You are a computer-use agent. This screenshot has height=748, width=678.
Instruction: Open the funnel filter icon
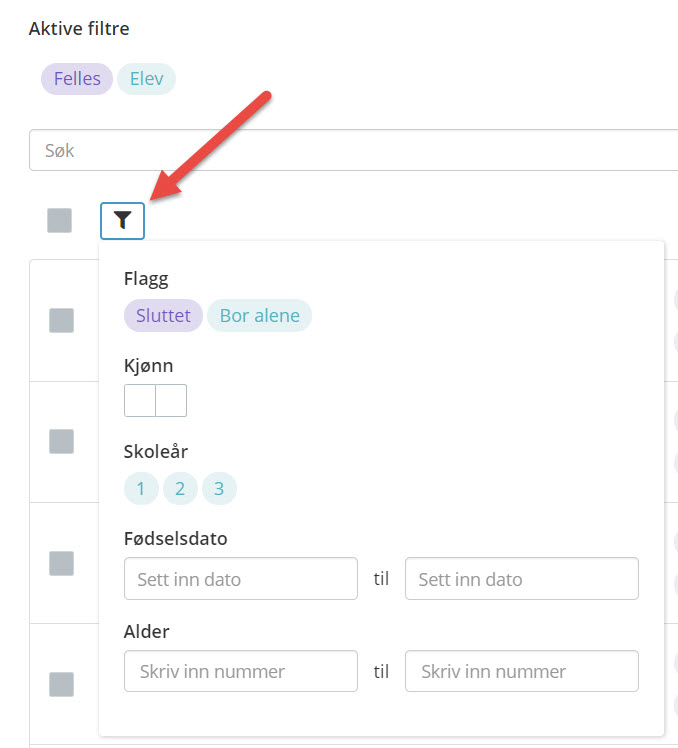(x=122, y=221)
